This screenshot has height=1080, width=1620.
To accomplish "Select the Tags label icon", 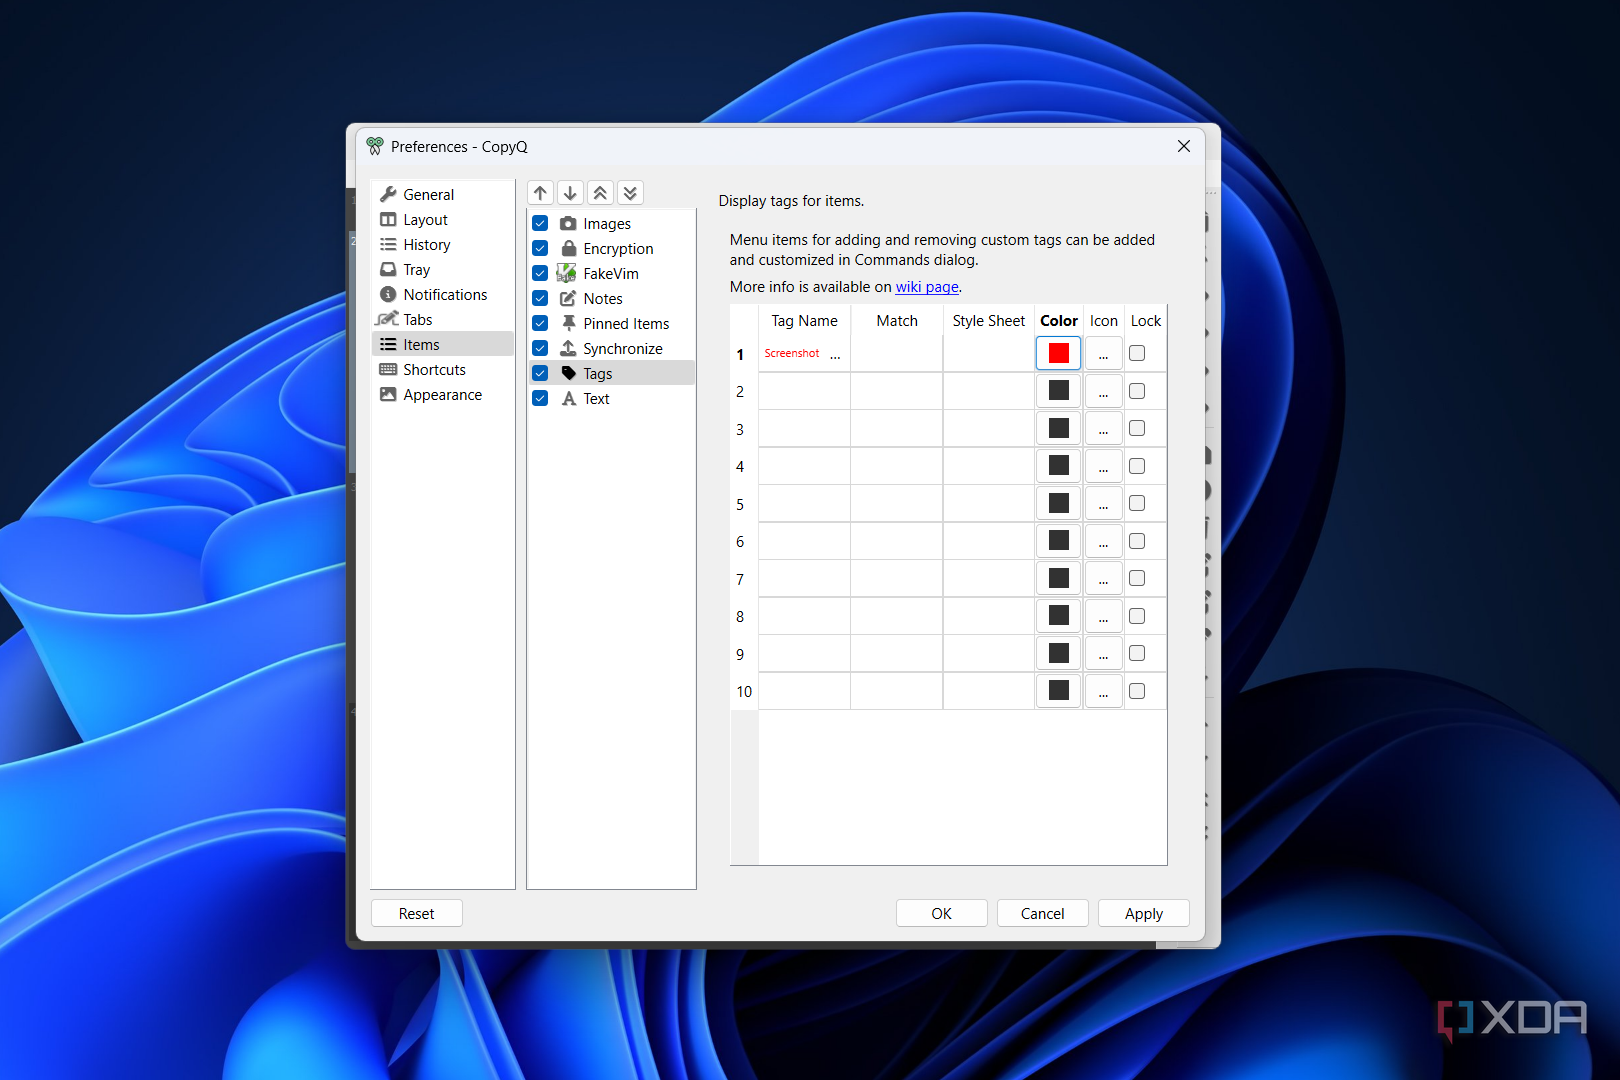I will click(568, 373).
